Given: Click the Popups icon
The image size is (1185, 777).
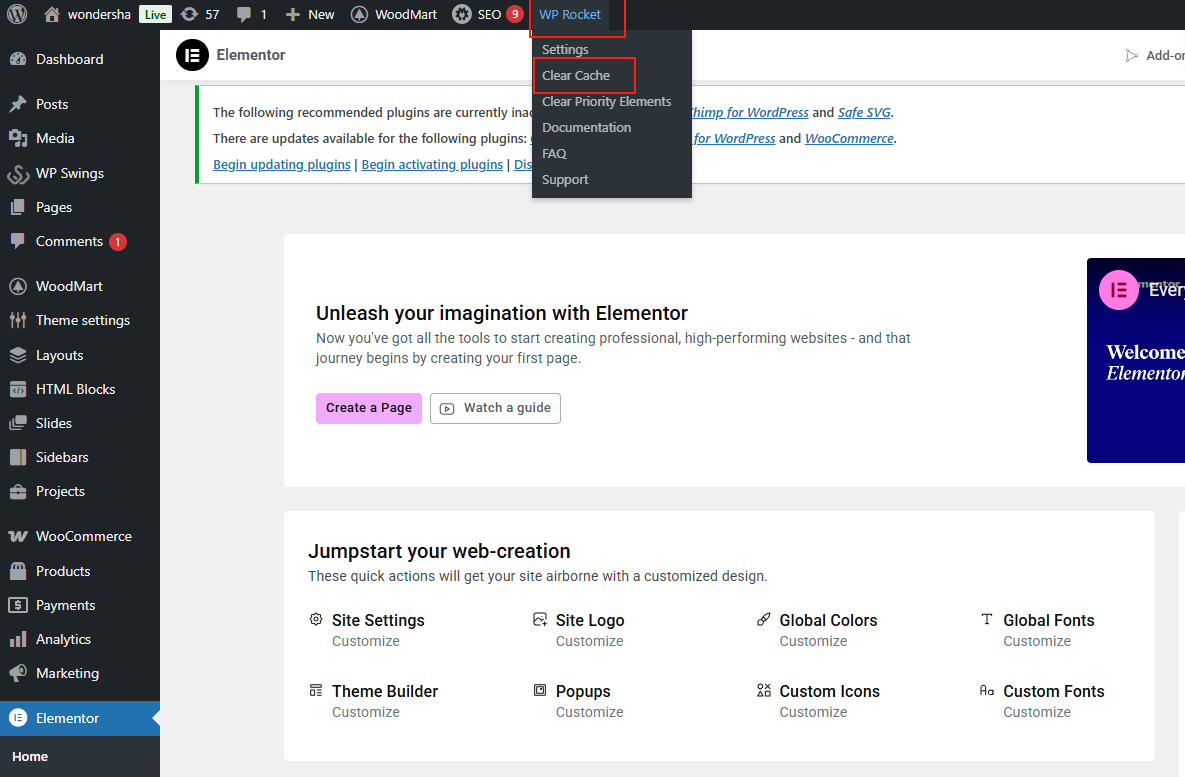Looking at the screenshot, I should point(540,691).
